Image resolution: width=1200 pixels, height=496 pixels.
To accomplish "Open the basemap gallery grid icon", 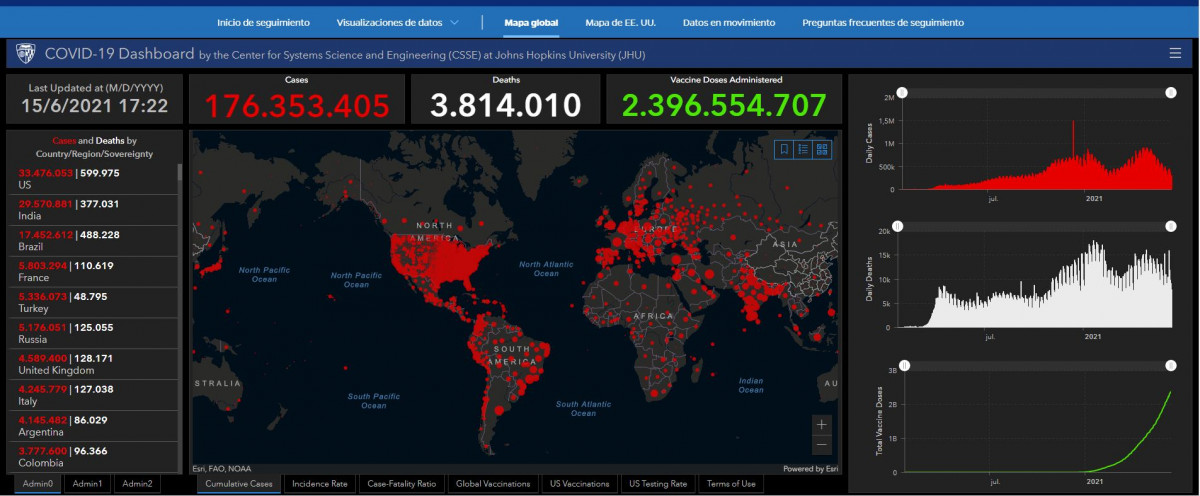I will pyautogui.click(x=822, y=149).
